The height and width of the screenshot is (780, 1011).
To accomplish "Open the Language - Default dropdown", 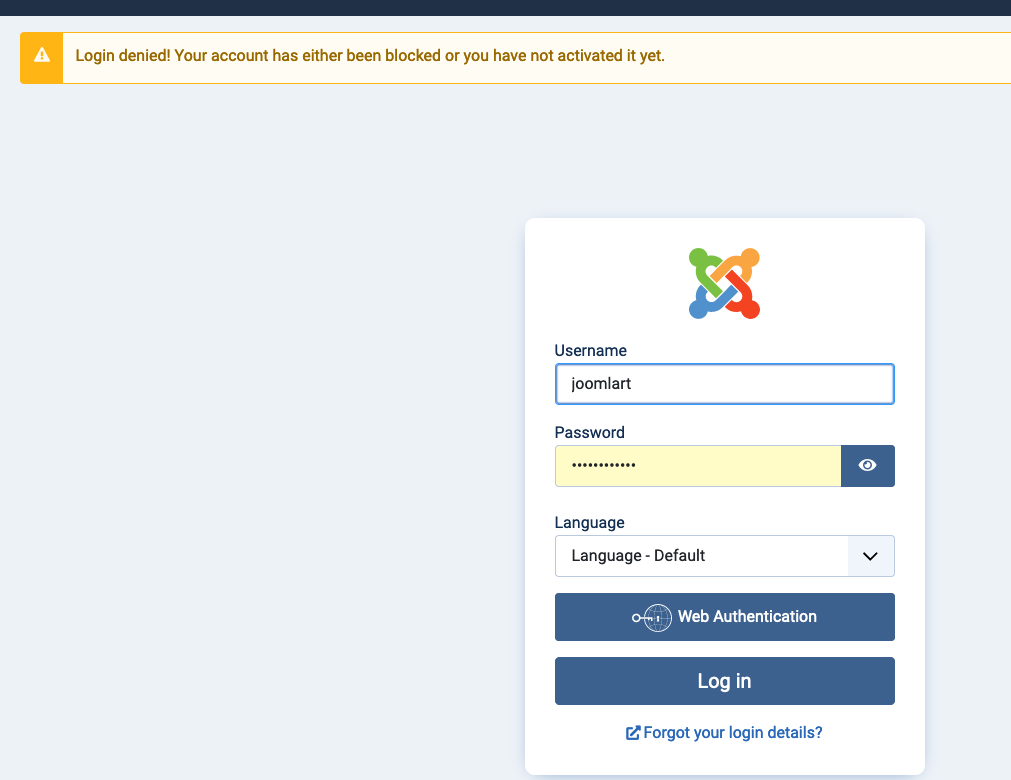I will tap(724, 556).
